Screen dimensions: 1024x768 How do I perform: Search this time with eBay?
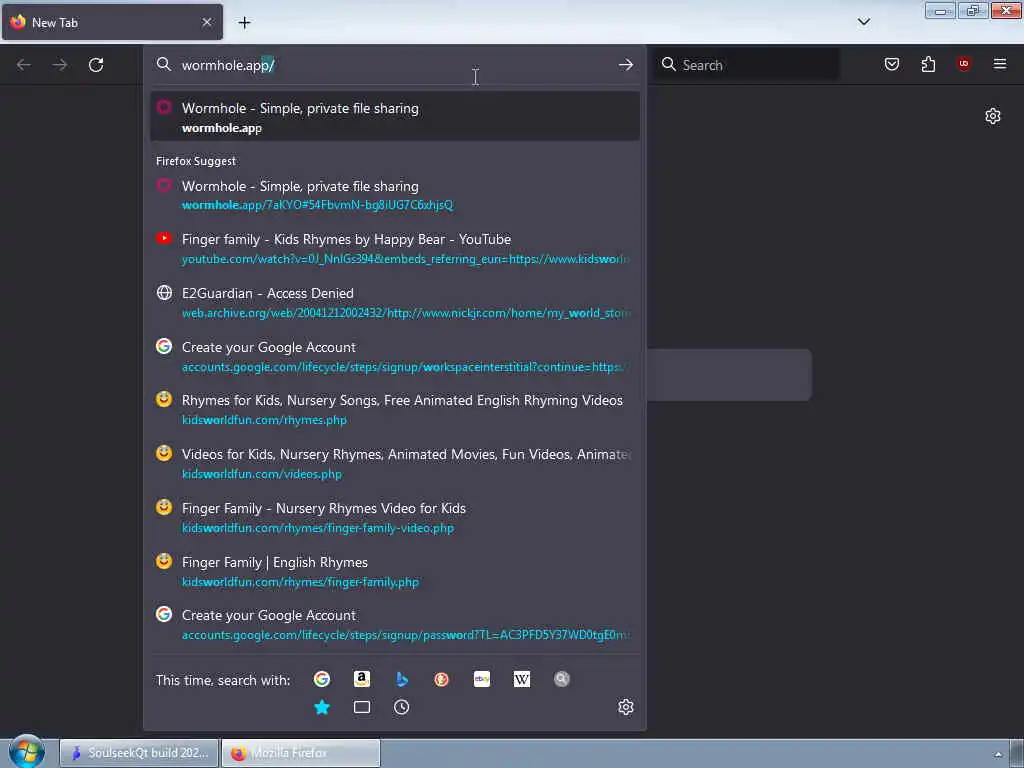tap(481, 679)
